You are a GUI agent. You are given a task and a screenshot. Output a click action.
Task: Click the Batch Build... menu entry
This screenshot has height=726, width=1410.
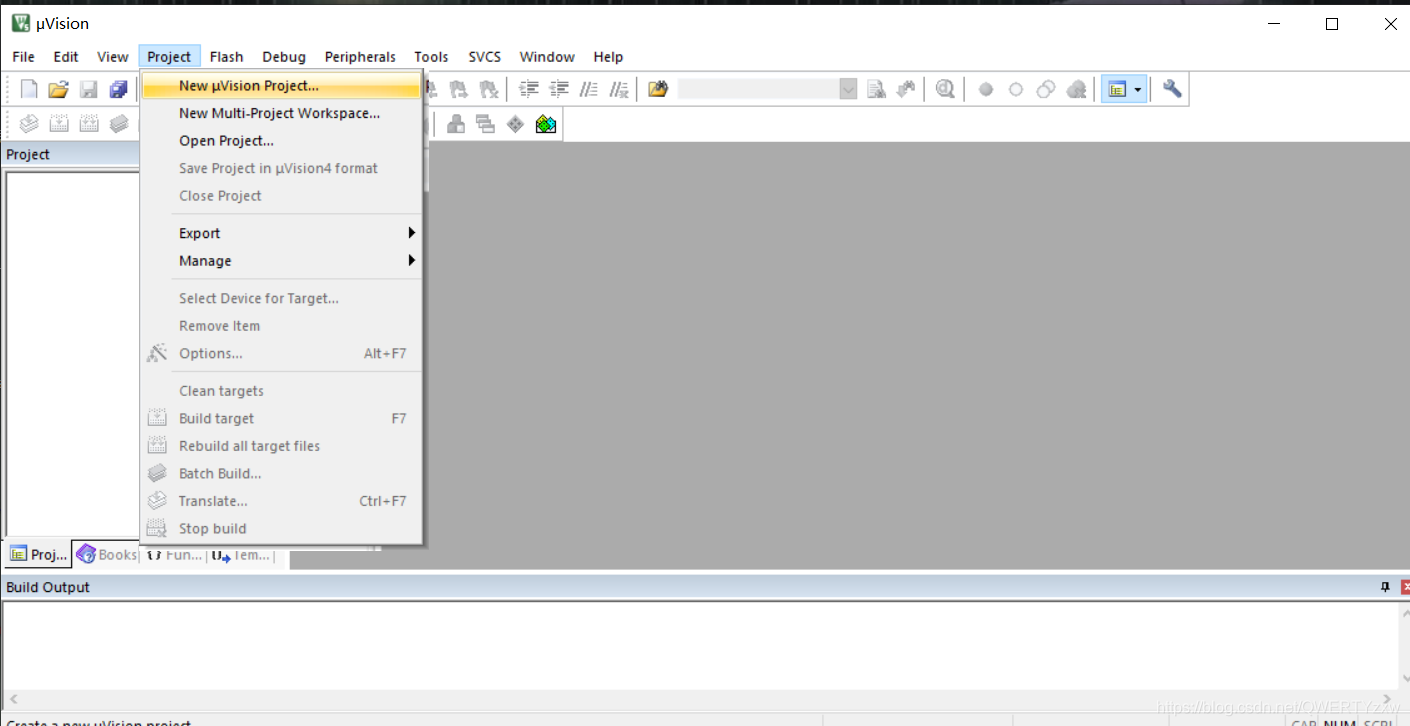point(282,473)
